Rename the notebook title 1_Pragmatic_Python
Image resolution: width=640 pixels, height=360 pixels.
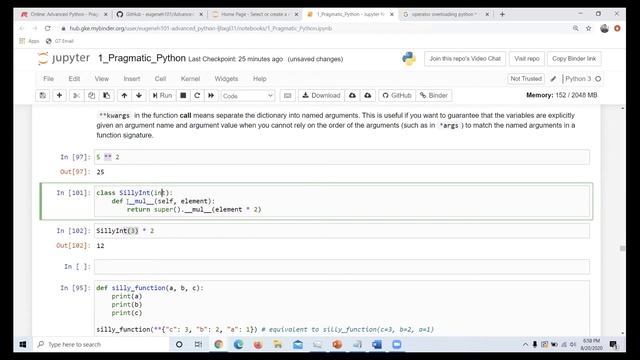coord(142,58)
